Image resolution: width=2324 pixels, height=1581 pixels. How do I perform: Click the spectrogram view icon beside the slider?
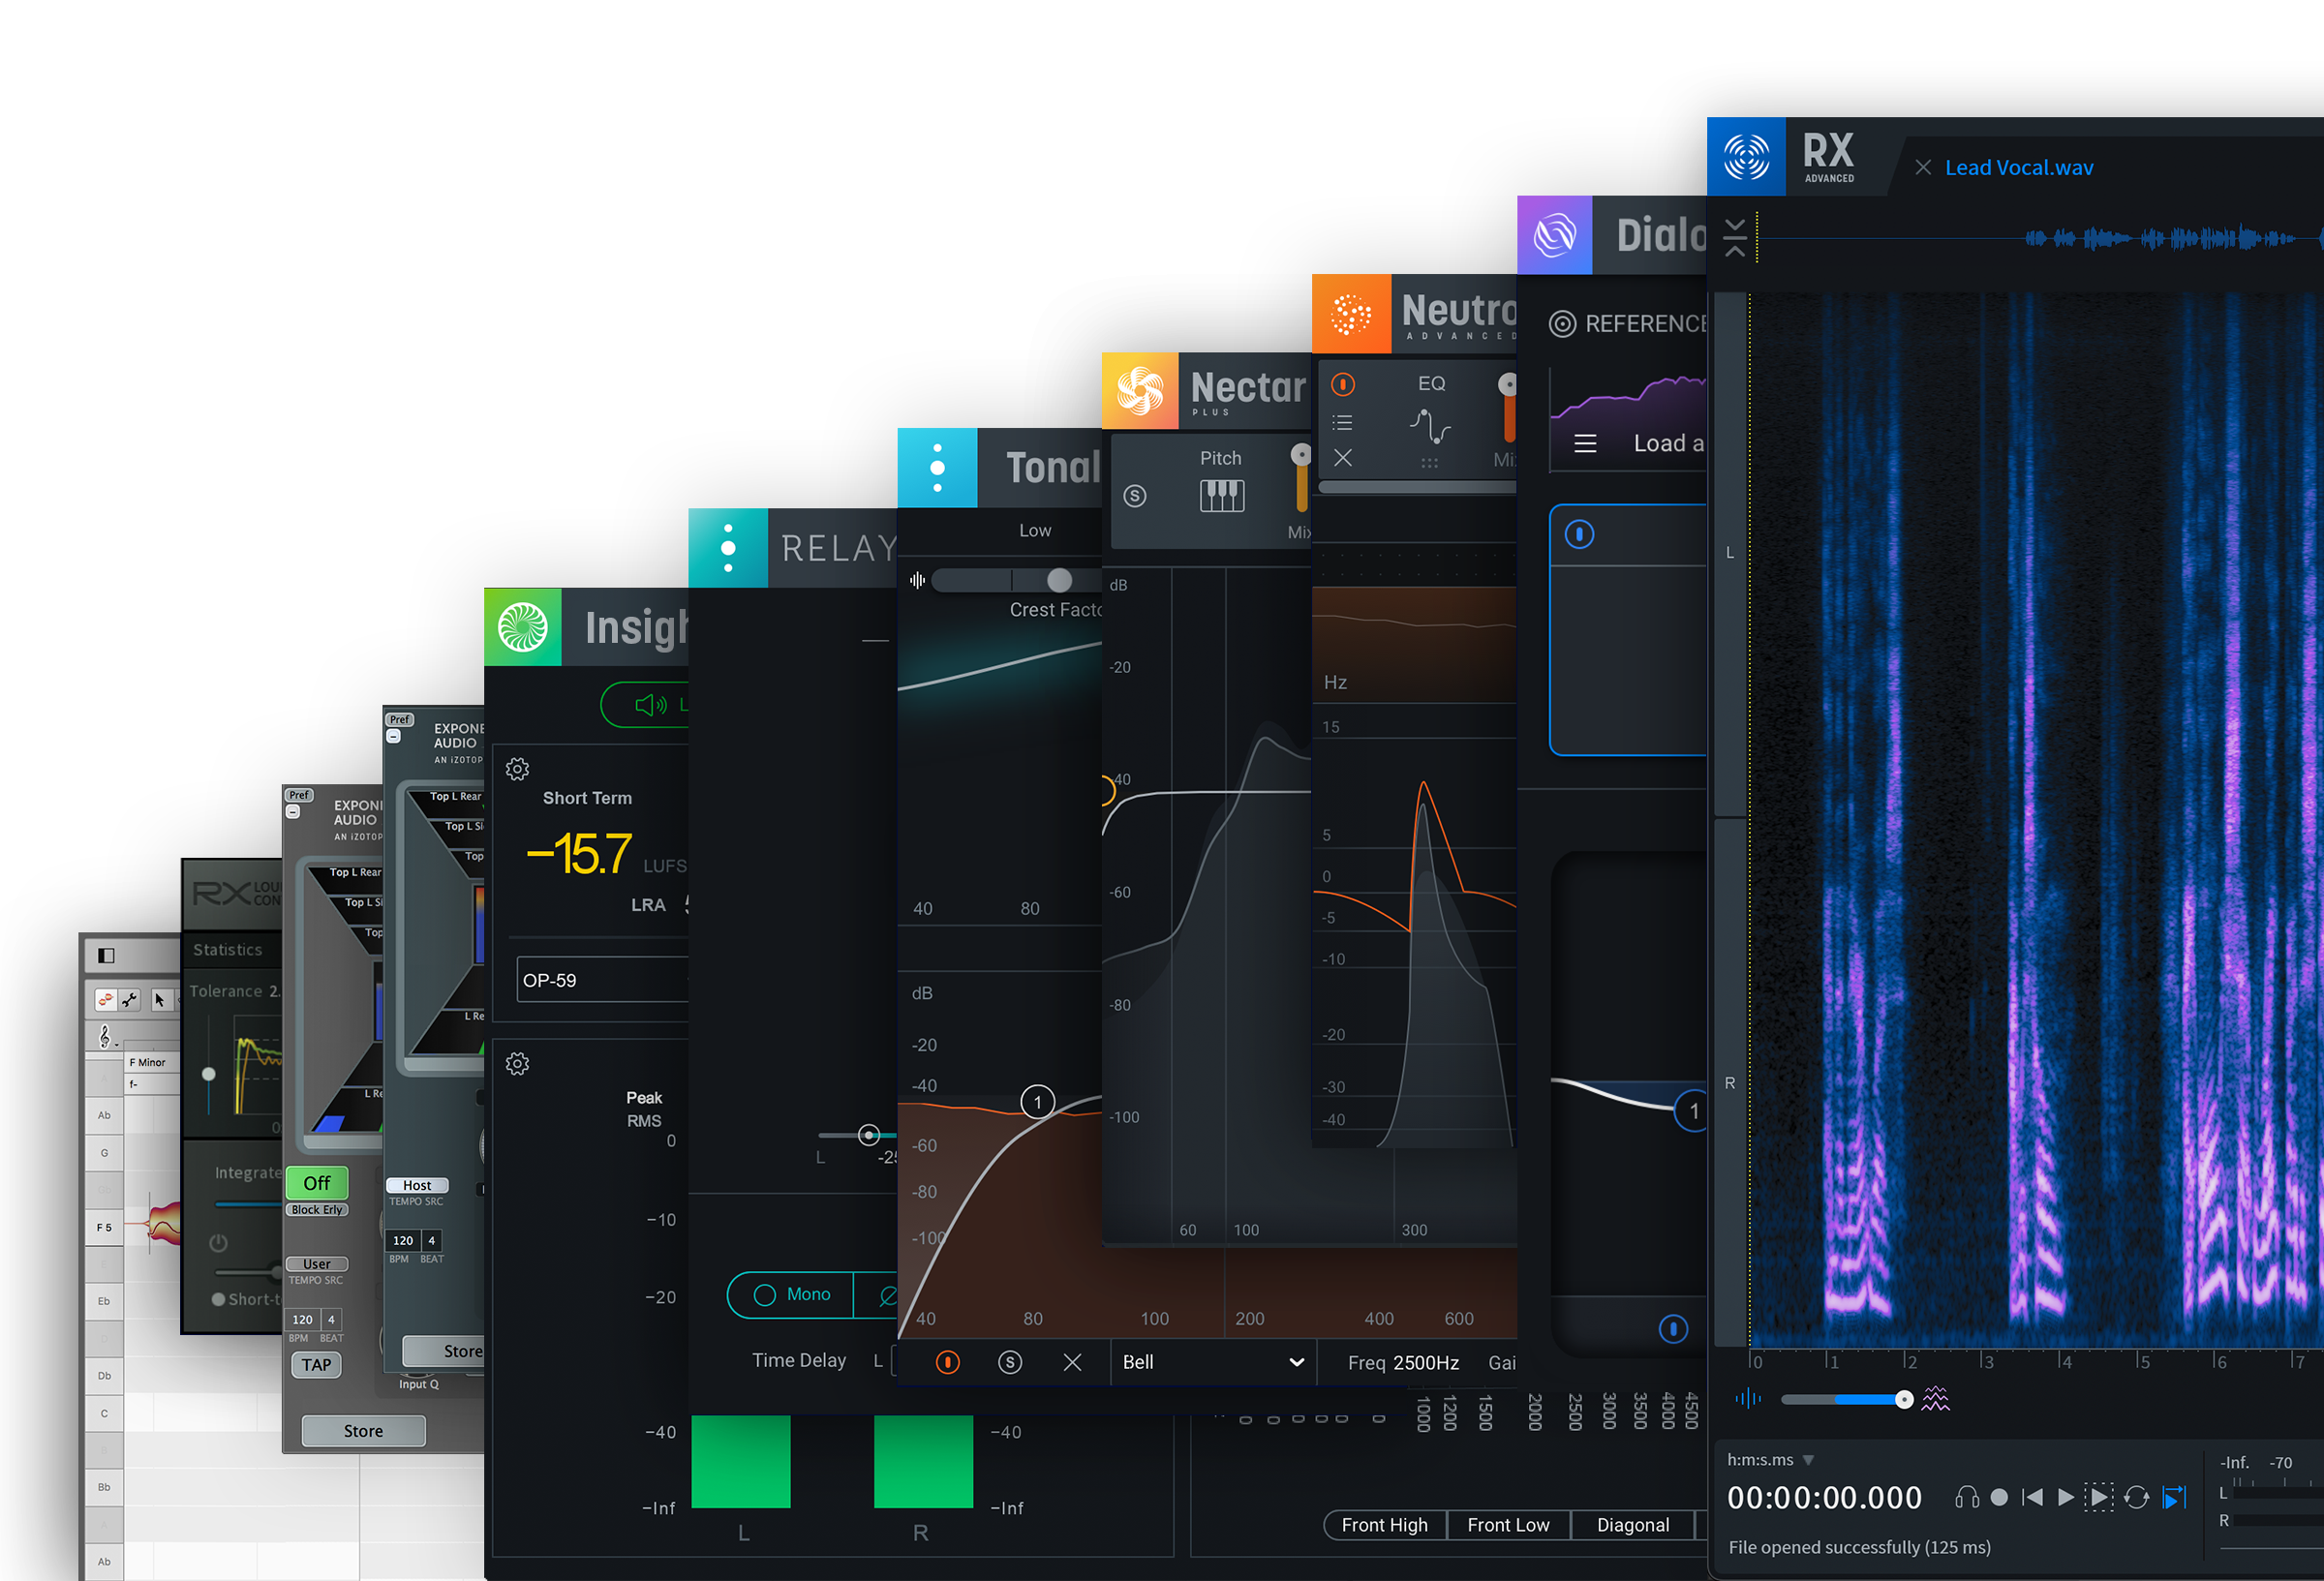coord(1935,1399)
